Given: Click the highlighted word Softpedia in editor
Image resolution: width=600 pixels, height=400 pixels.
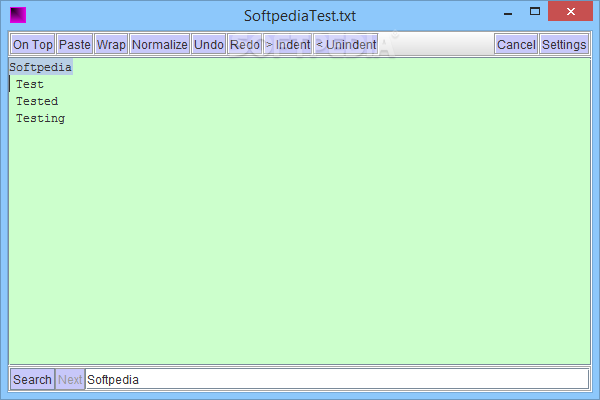Looking at the screenshot, I should coord(41,67).
